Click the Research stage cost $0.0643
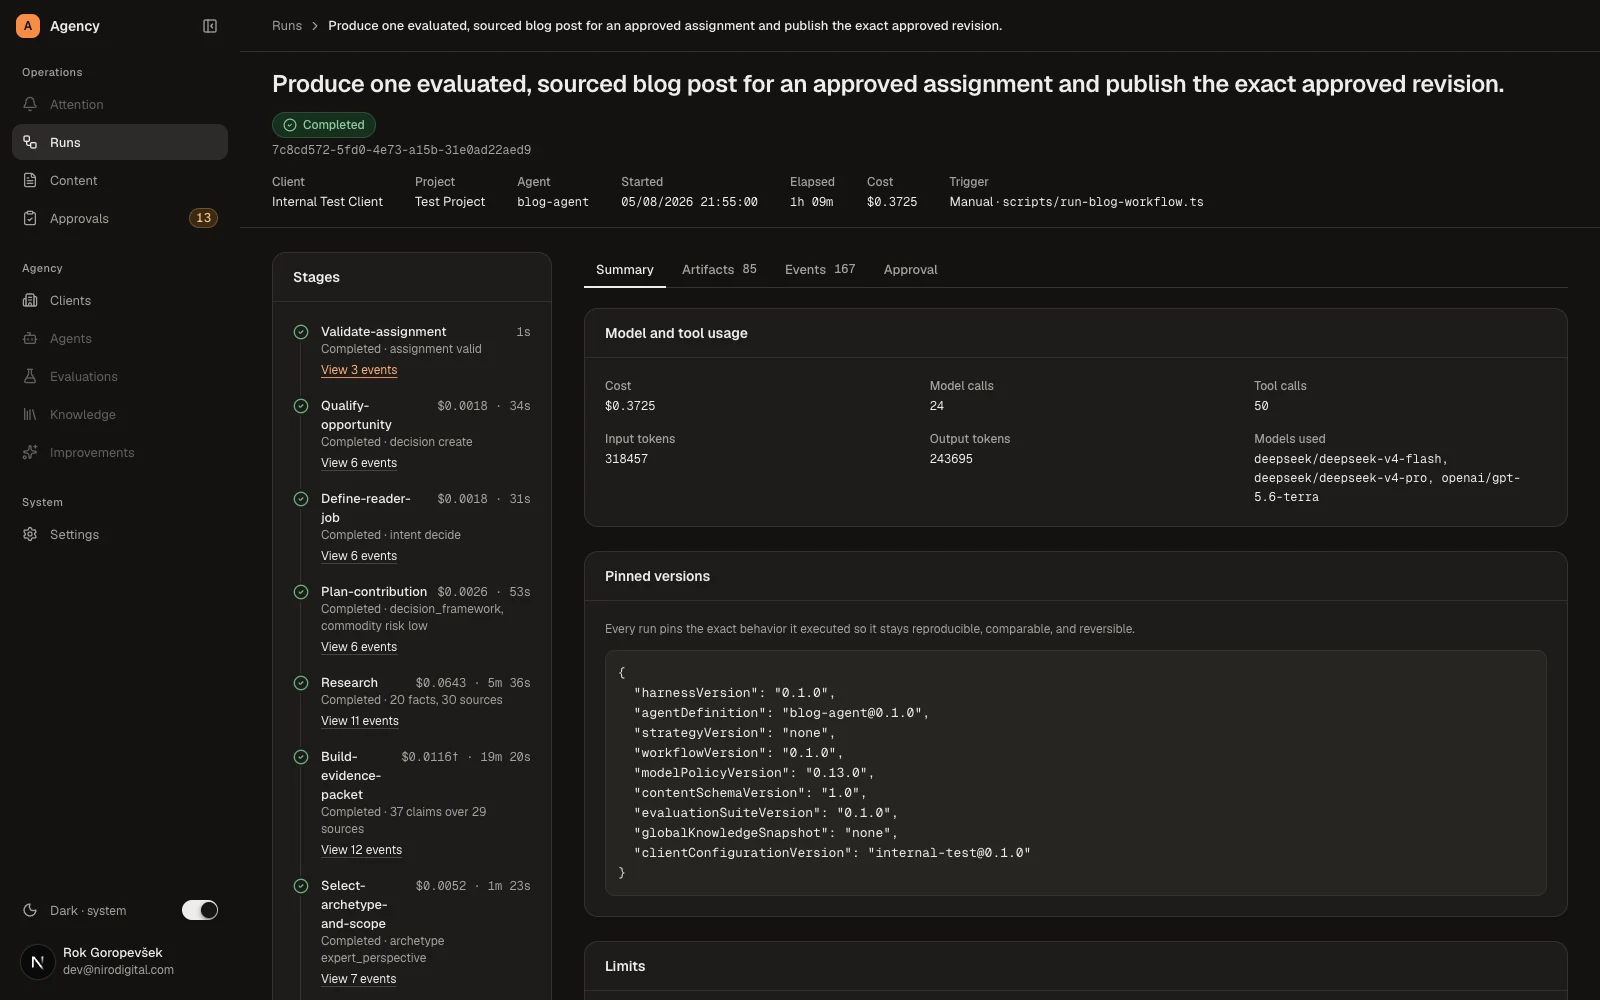This screenshot has height=1000, width=1600. tap(441, 683)
